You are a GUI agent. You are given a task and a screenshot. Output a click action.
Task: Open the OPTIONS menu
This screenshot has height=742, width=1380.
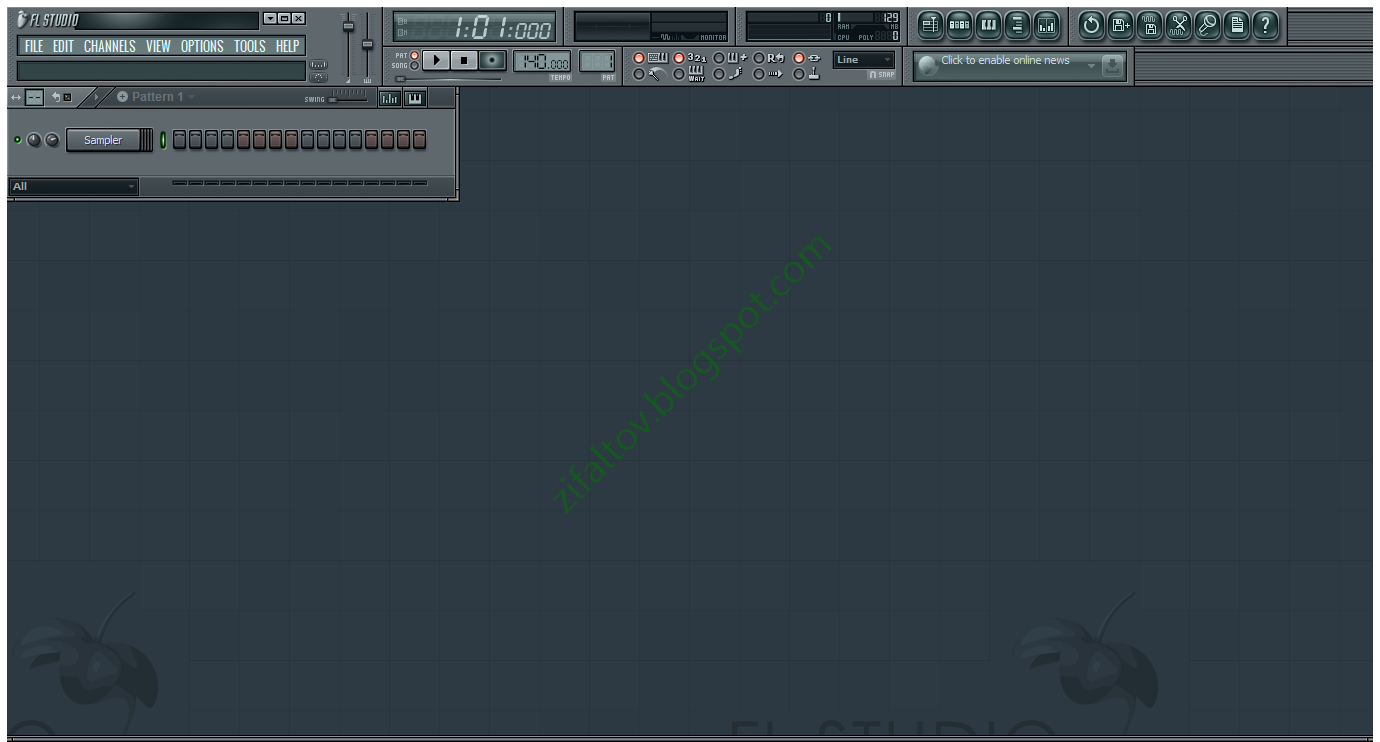pos(202,46)
